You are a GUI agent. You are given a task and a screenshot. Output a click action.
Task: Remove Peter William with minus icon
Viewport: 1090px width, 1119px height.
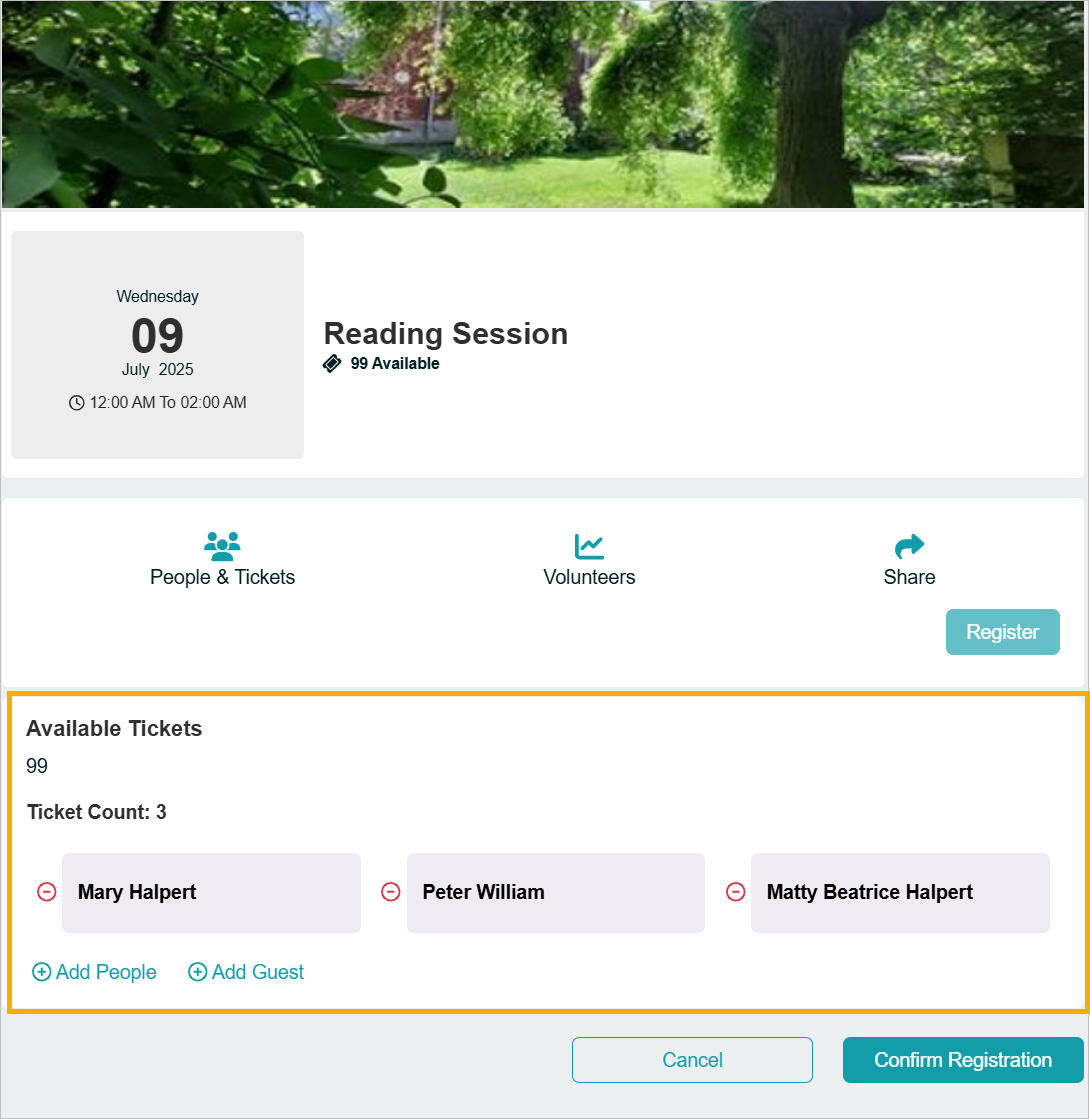(x=390, y=892)
